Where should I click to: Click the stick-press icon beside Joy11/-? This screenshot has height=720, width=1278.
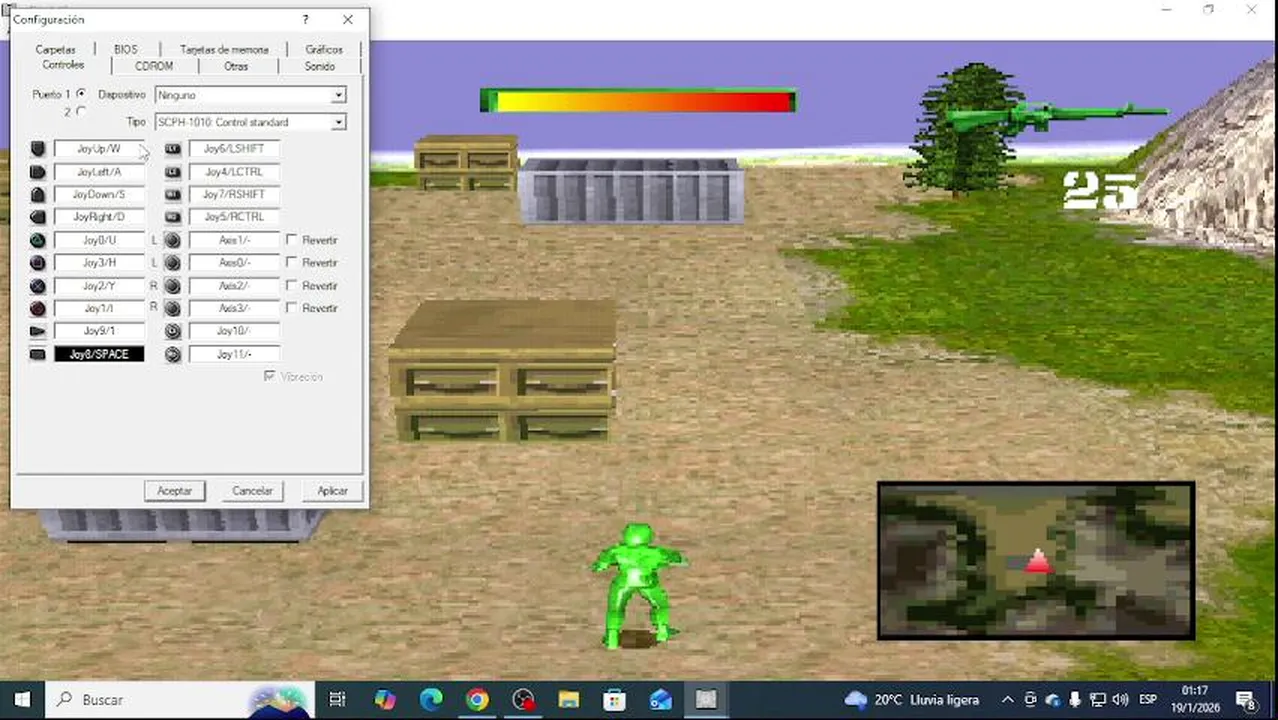click(173, 354)
